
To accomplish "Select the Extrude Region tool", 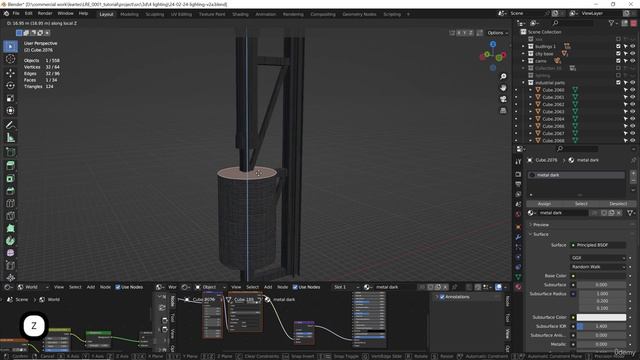I will tap(11, 165).
